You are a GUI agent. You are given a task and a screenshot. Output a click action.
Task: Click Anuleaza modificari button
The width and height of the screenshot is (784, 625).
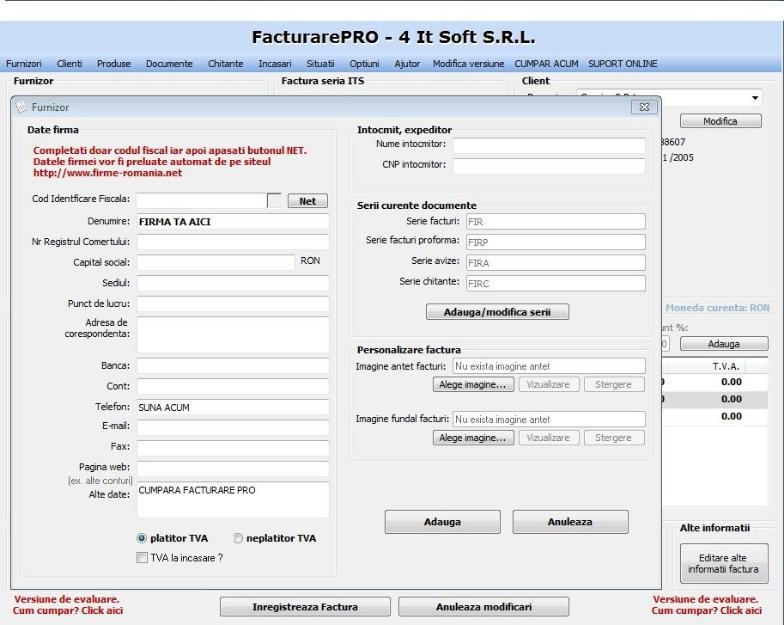coord(484,607)
